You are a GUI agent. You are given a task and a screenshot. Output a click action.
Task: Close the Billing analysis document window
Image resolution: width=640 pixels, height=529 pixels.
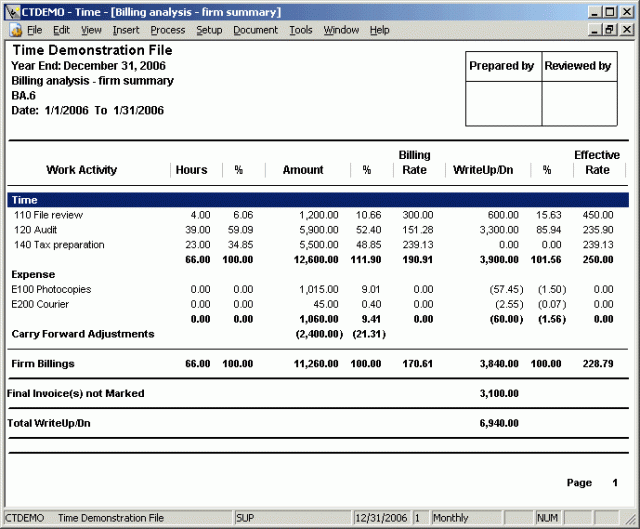(x=627, y=30)
